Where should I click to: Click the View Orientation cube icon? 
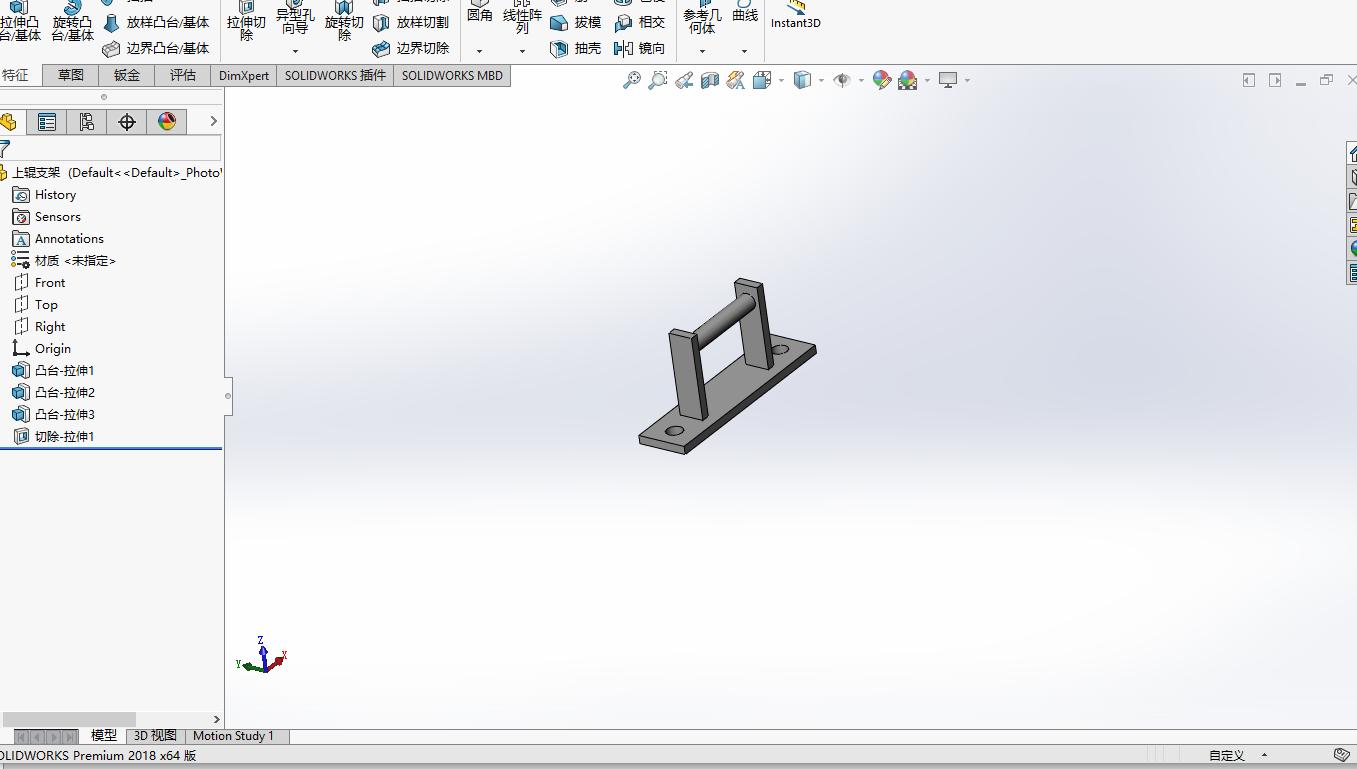tap(762, 80)
